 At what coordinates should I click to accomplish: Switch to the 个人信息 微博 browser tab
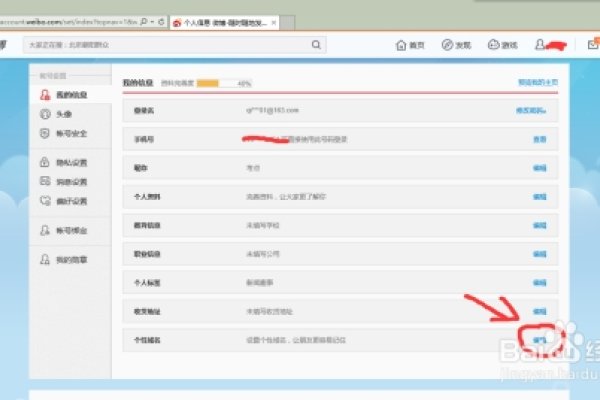click(x=224, y=23)
